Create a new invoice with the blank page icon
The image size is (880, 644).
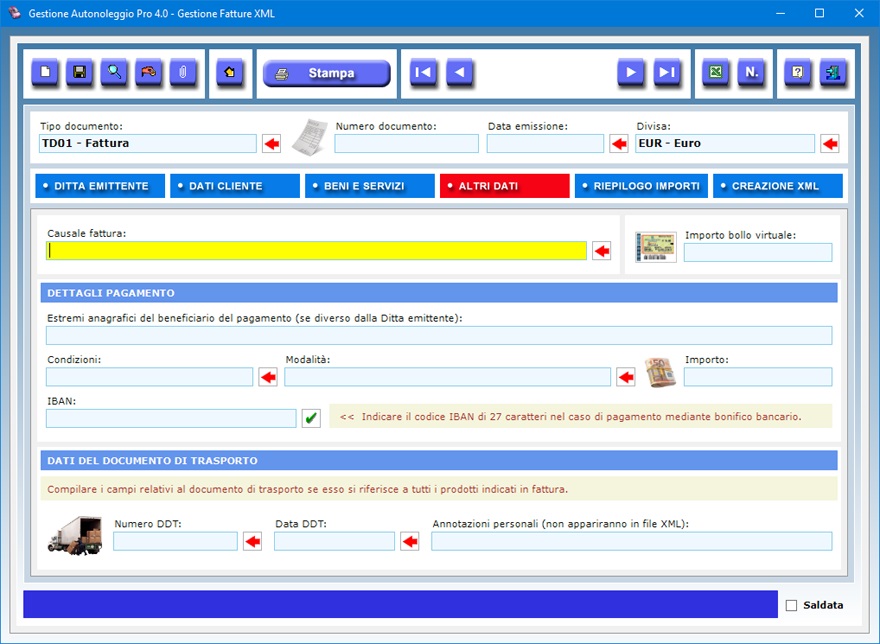point(45,72)
